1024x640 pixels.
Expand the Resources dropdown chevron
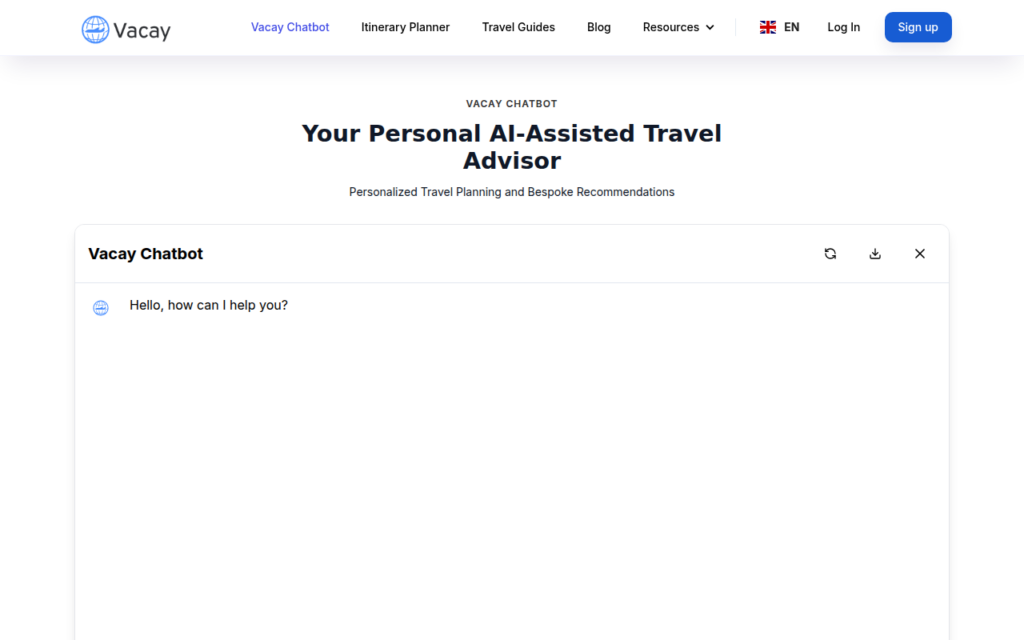click(x=710, y=27)
